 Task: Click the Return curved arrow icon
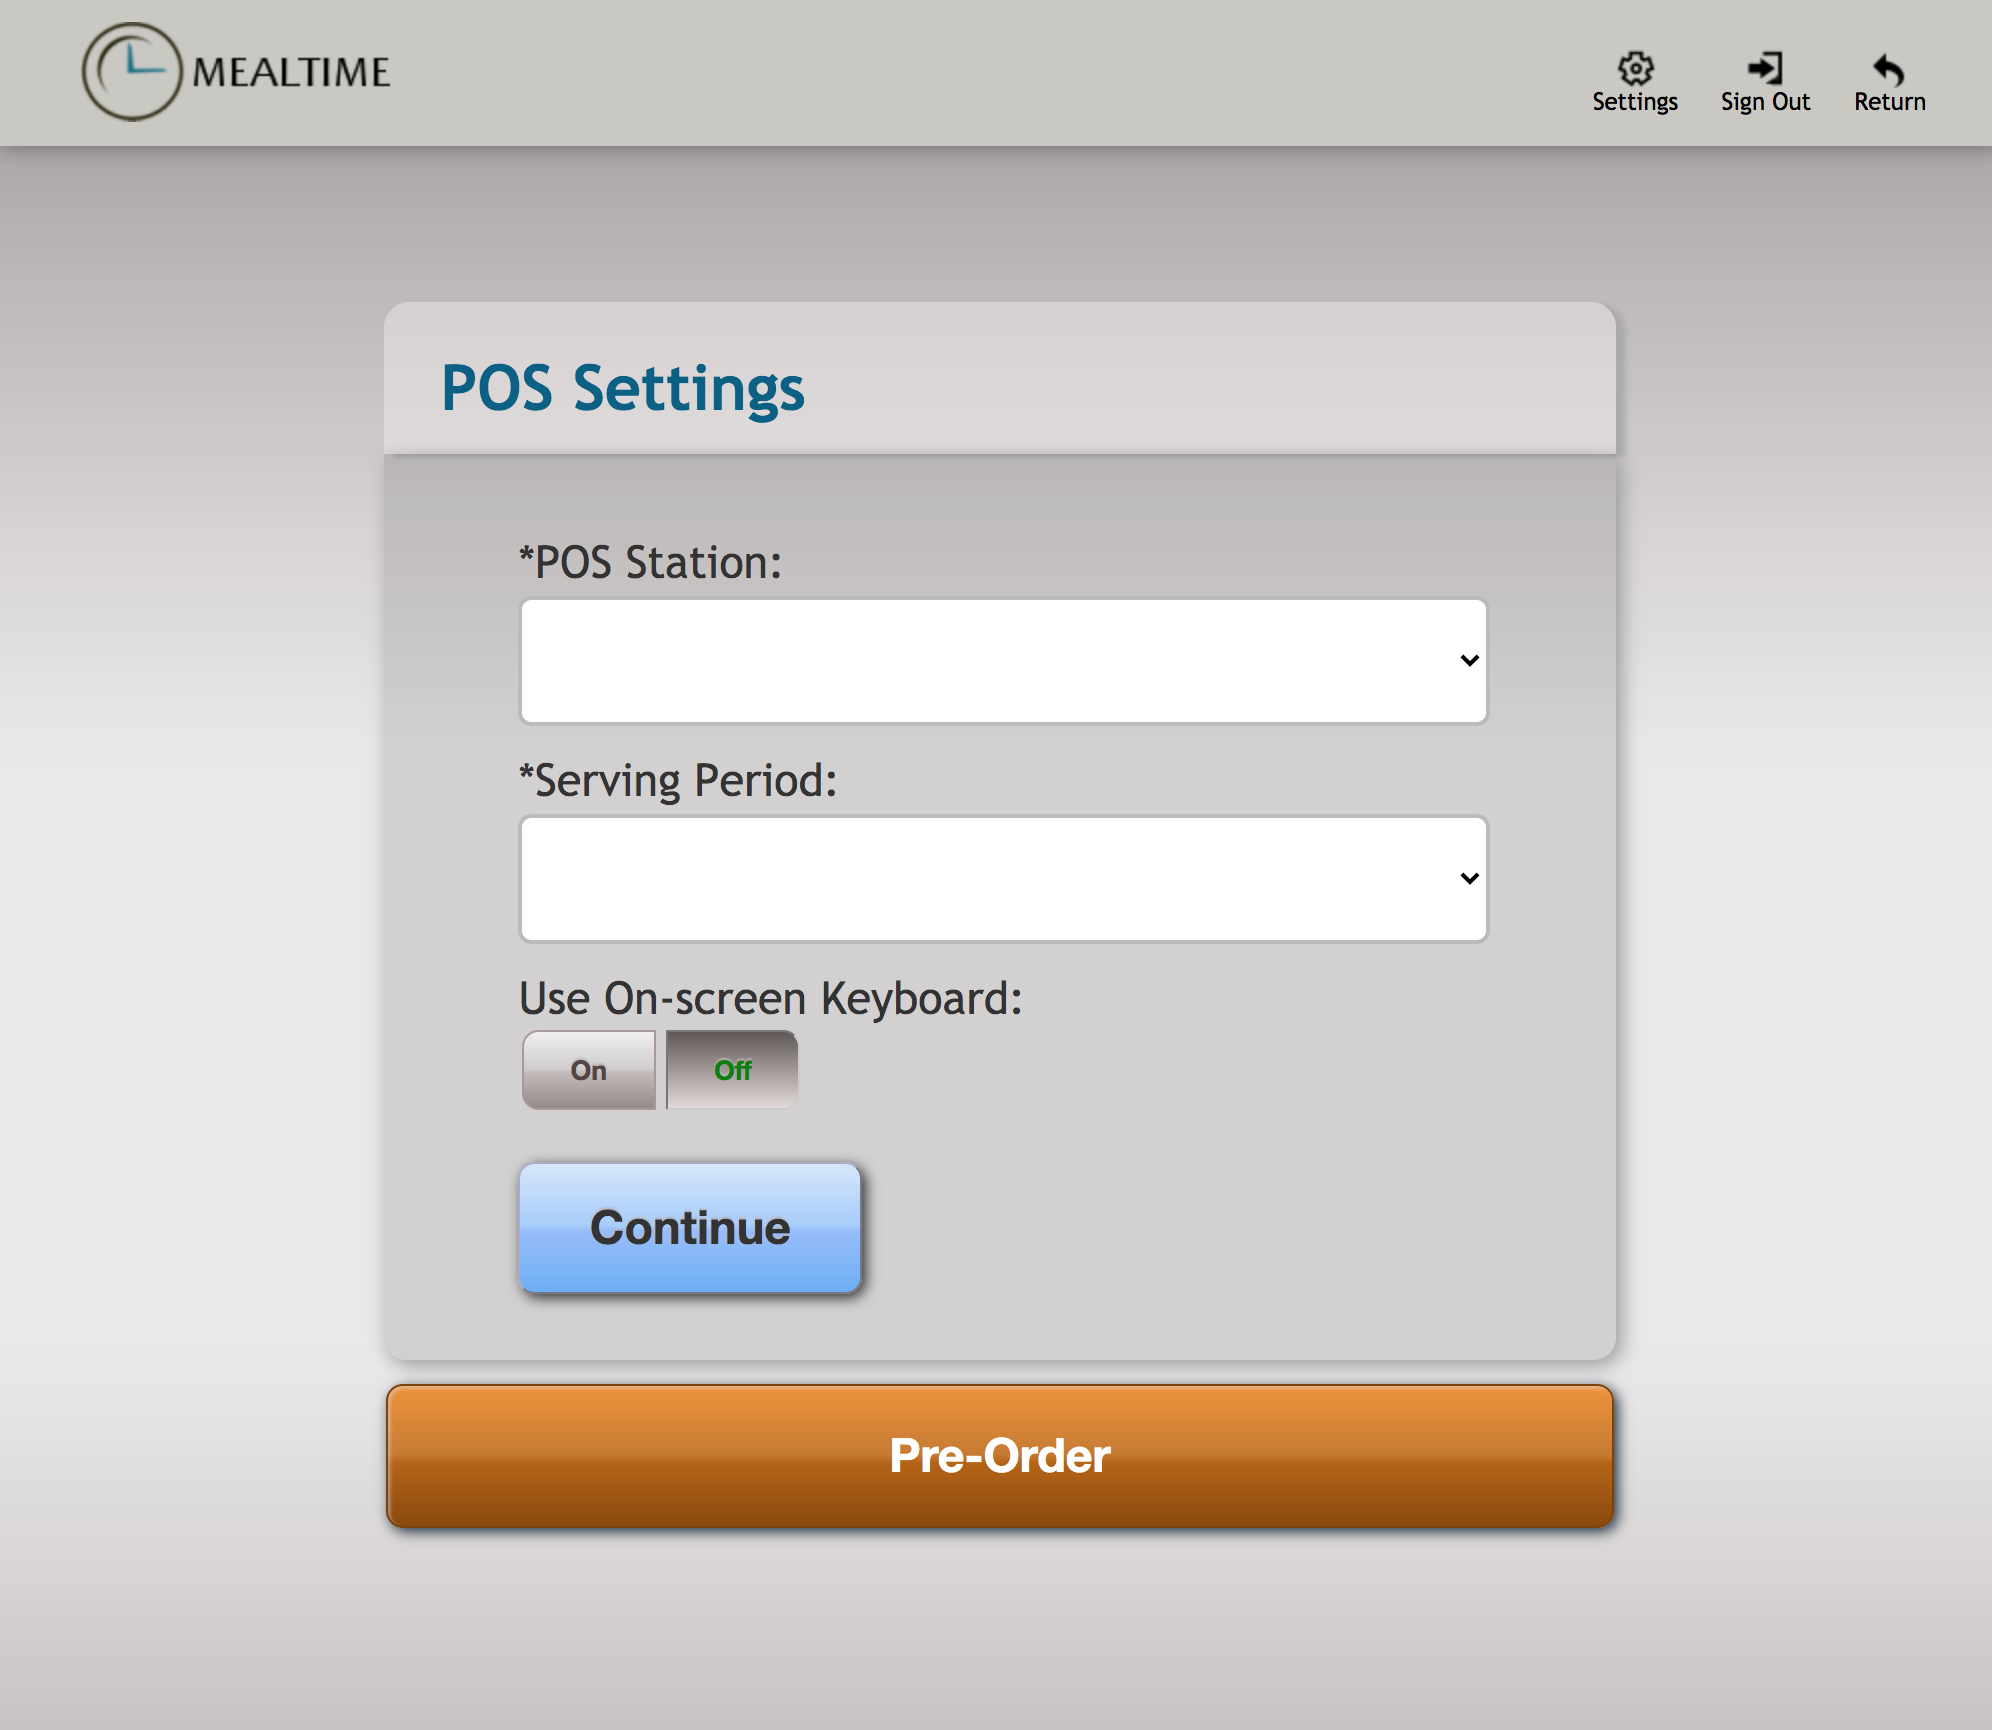1888,68
